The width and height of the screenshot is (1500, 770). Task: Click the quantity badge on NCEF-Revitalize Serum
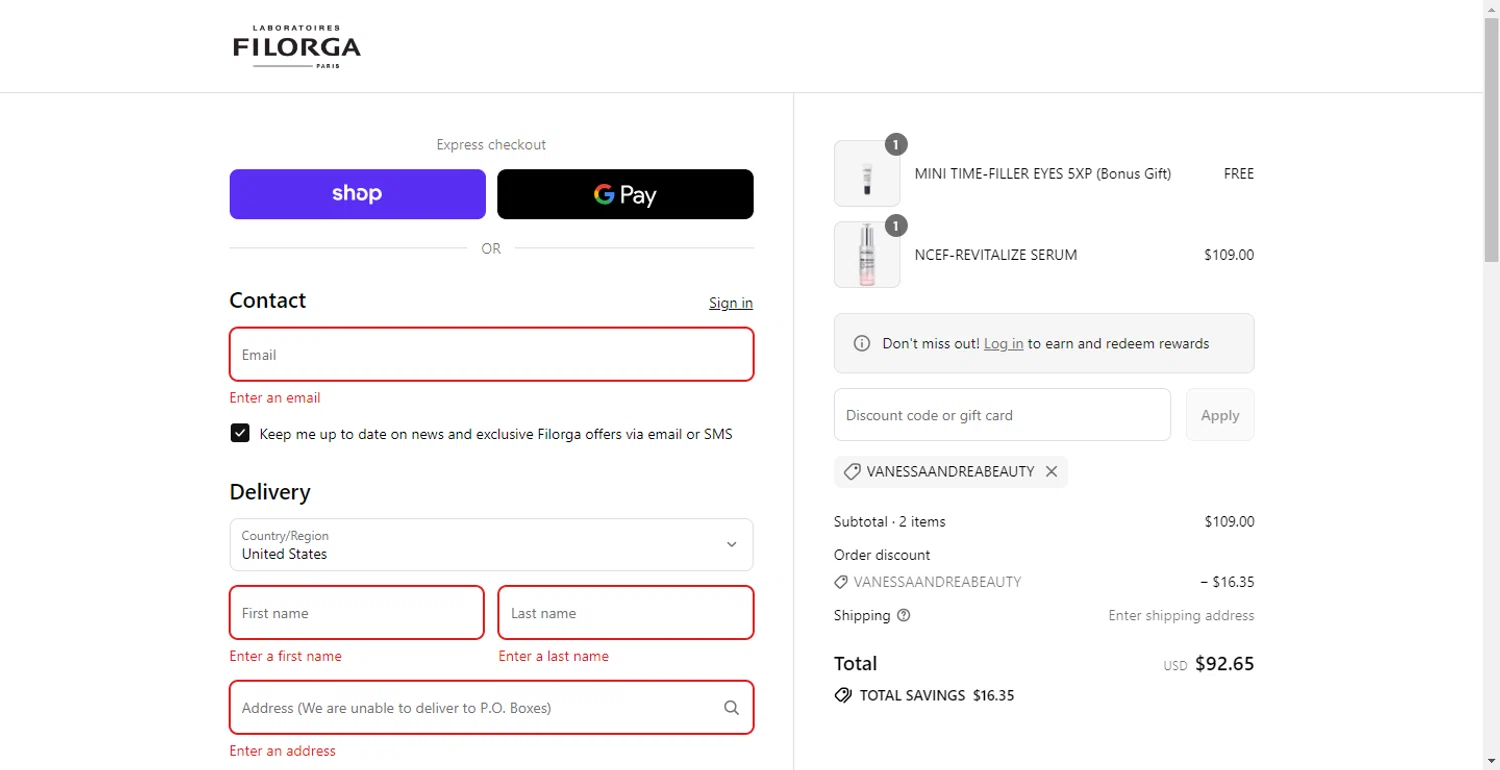896,225
